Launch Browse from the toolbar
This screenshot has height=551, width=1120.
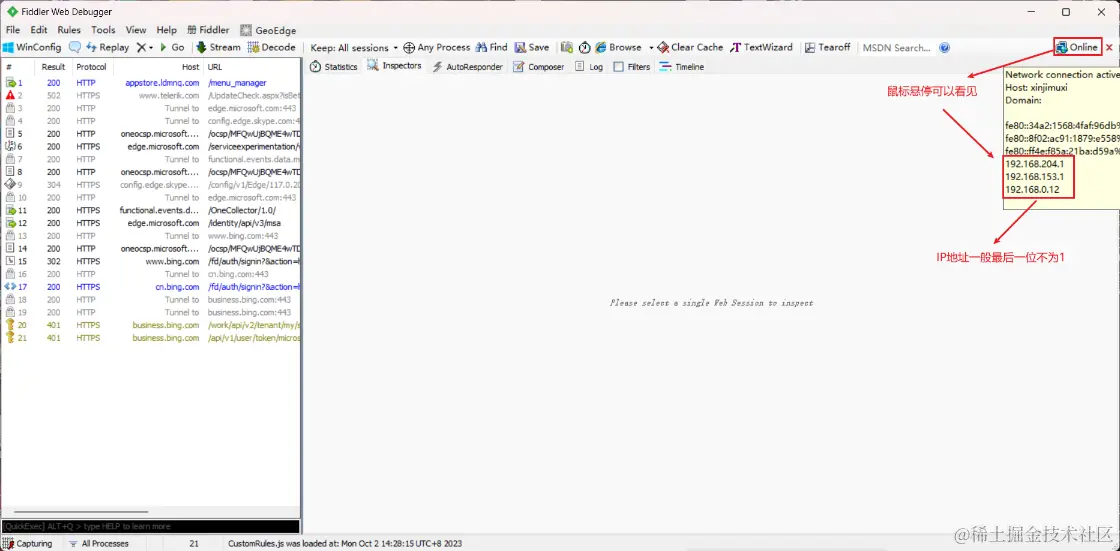(x=619, y=47)
